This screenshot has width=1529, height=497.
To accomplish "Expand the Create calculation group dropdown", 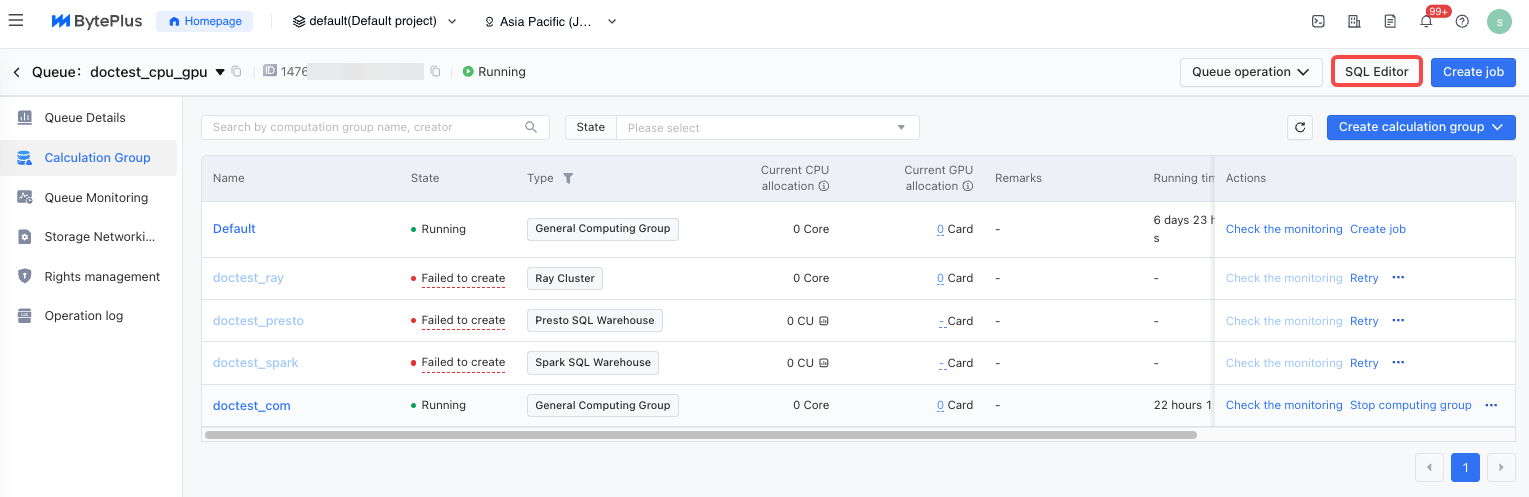I will [1420, 127].
